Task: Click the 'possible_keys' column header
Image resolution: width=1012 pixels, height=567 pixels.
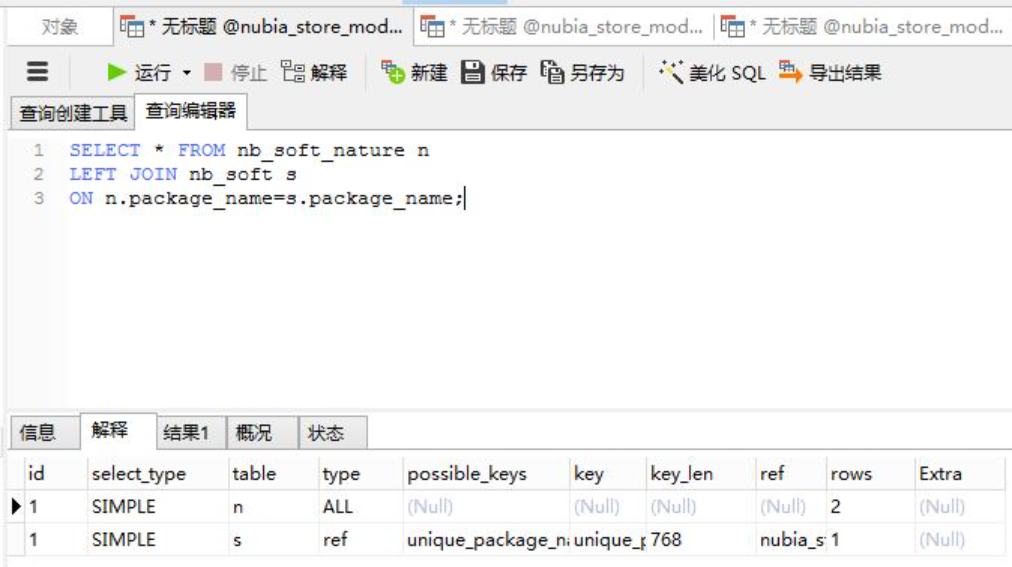Action: 486,474
